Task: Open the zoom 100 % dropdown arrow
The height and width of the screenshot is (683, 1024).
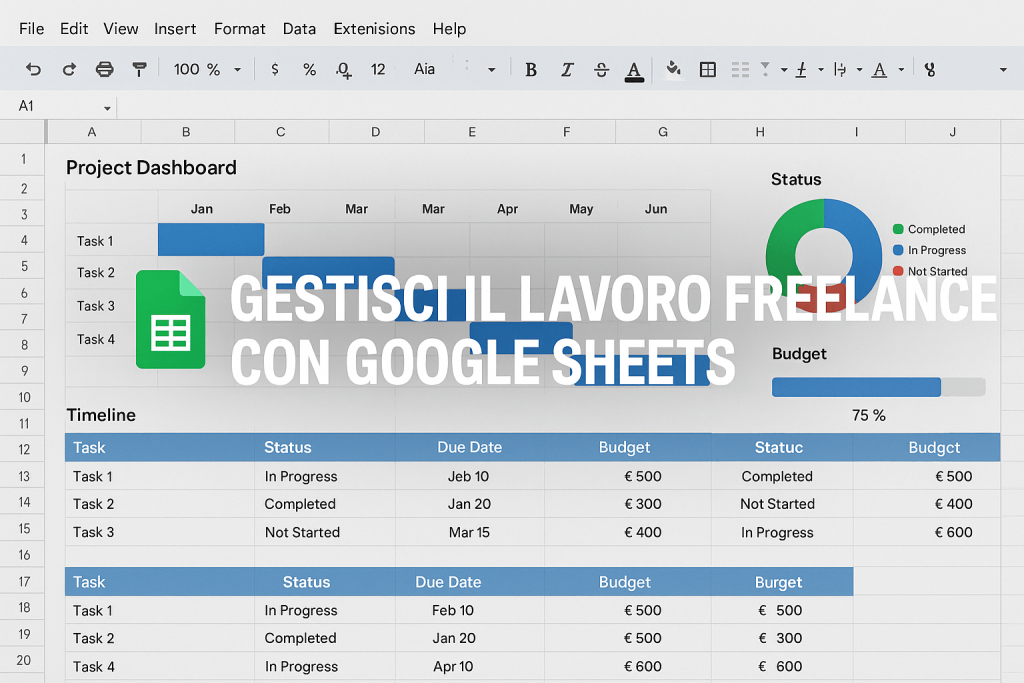Action: [238, 70]
